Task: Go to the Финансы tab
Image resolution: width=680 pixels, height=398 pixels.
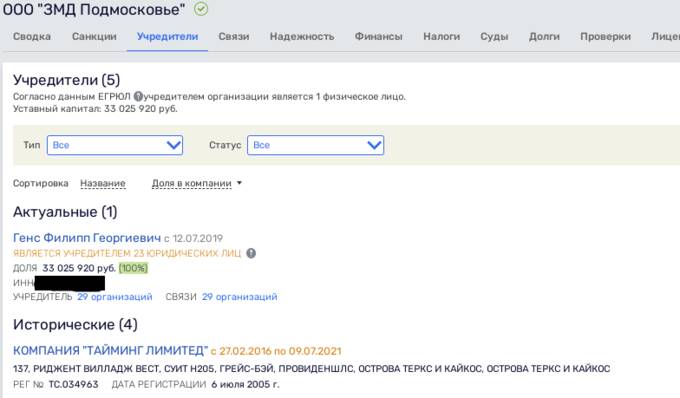Action: (379, 36)
